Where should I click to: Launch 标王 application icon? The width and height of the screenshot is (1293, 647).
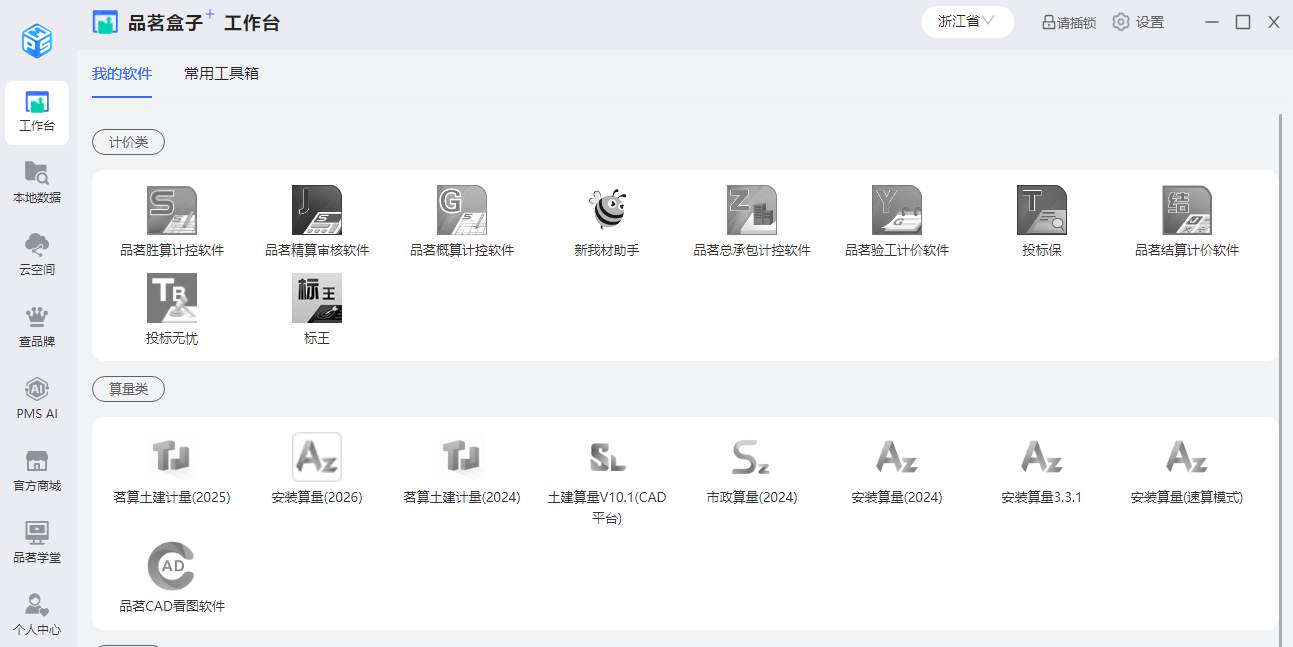(x=316, y=299)
